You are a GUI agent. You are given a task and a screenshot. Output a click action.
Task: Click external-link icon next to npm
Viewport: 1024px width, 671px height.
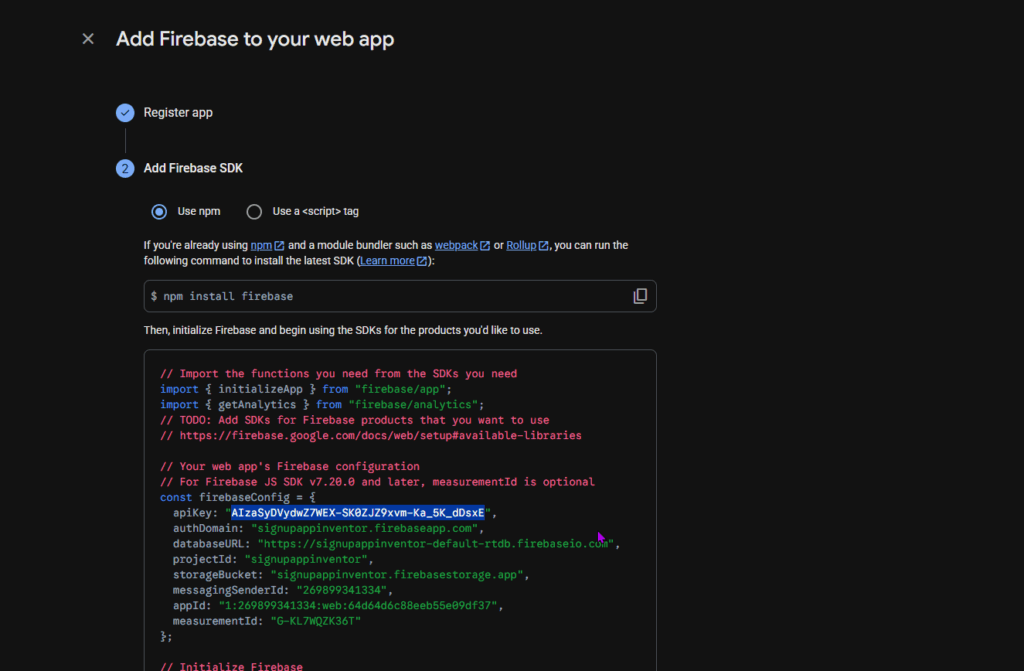click(x=280, y=246)
